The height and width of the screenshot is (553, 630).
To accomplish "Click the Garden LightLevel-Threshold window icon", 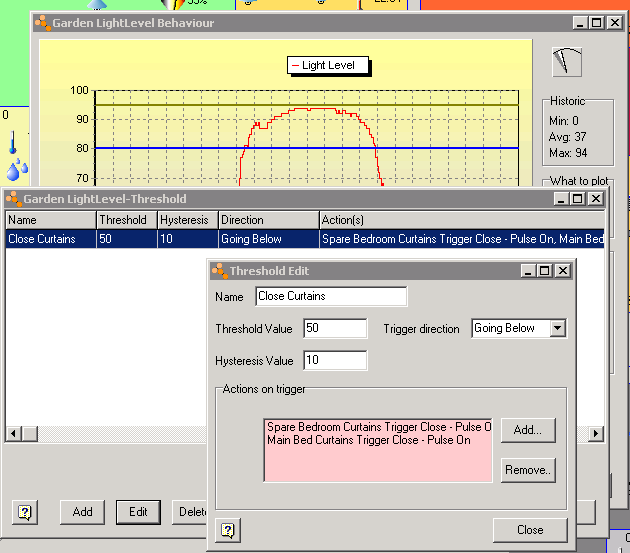I will pos(13,199).
